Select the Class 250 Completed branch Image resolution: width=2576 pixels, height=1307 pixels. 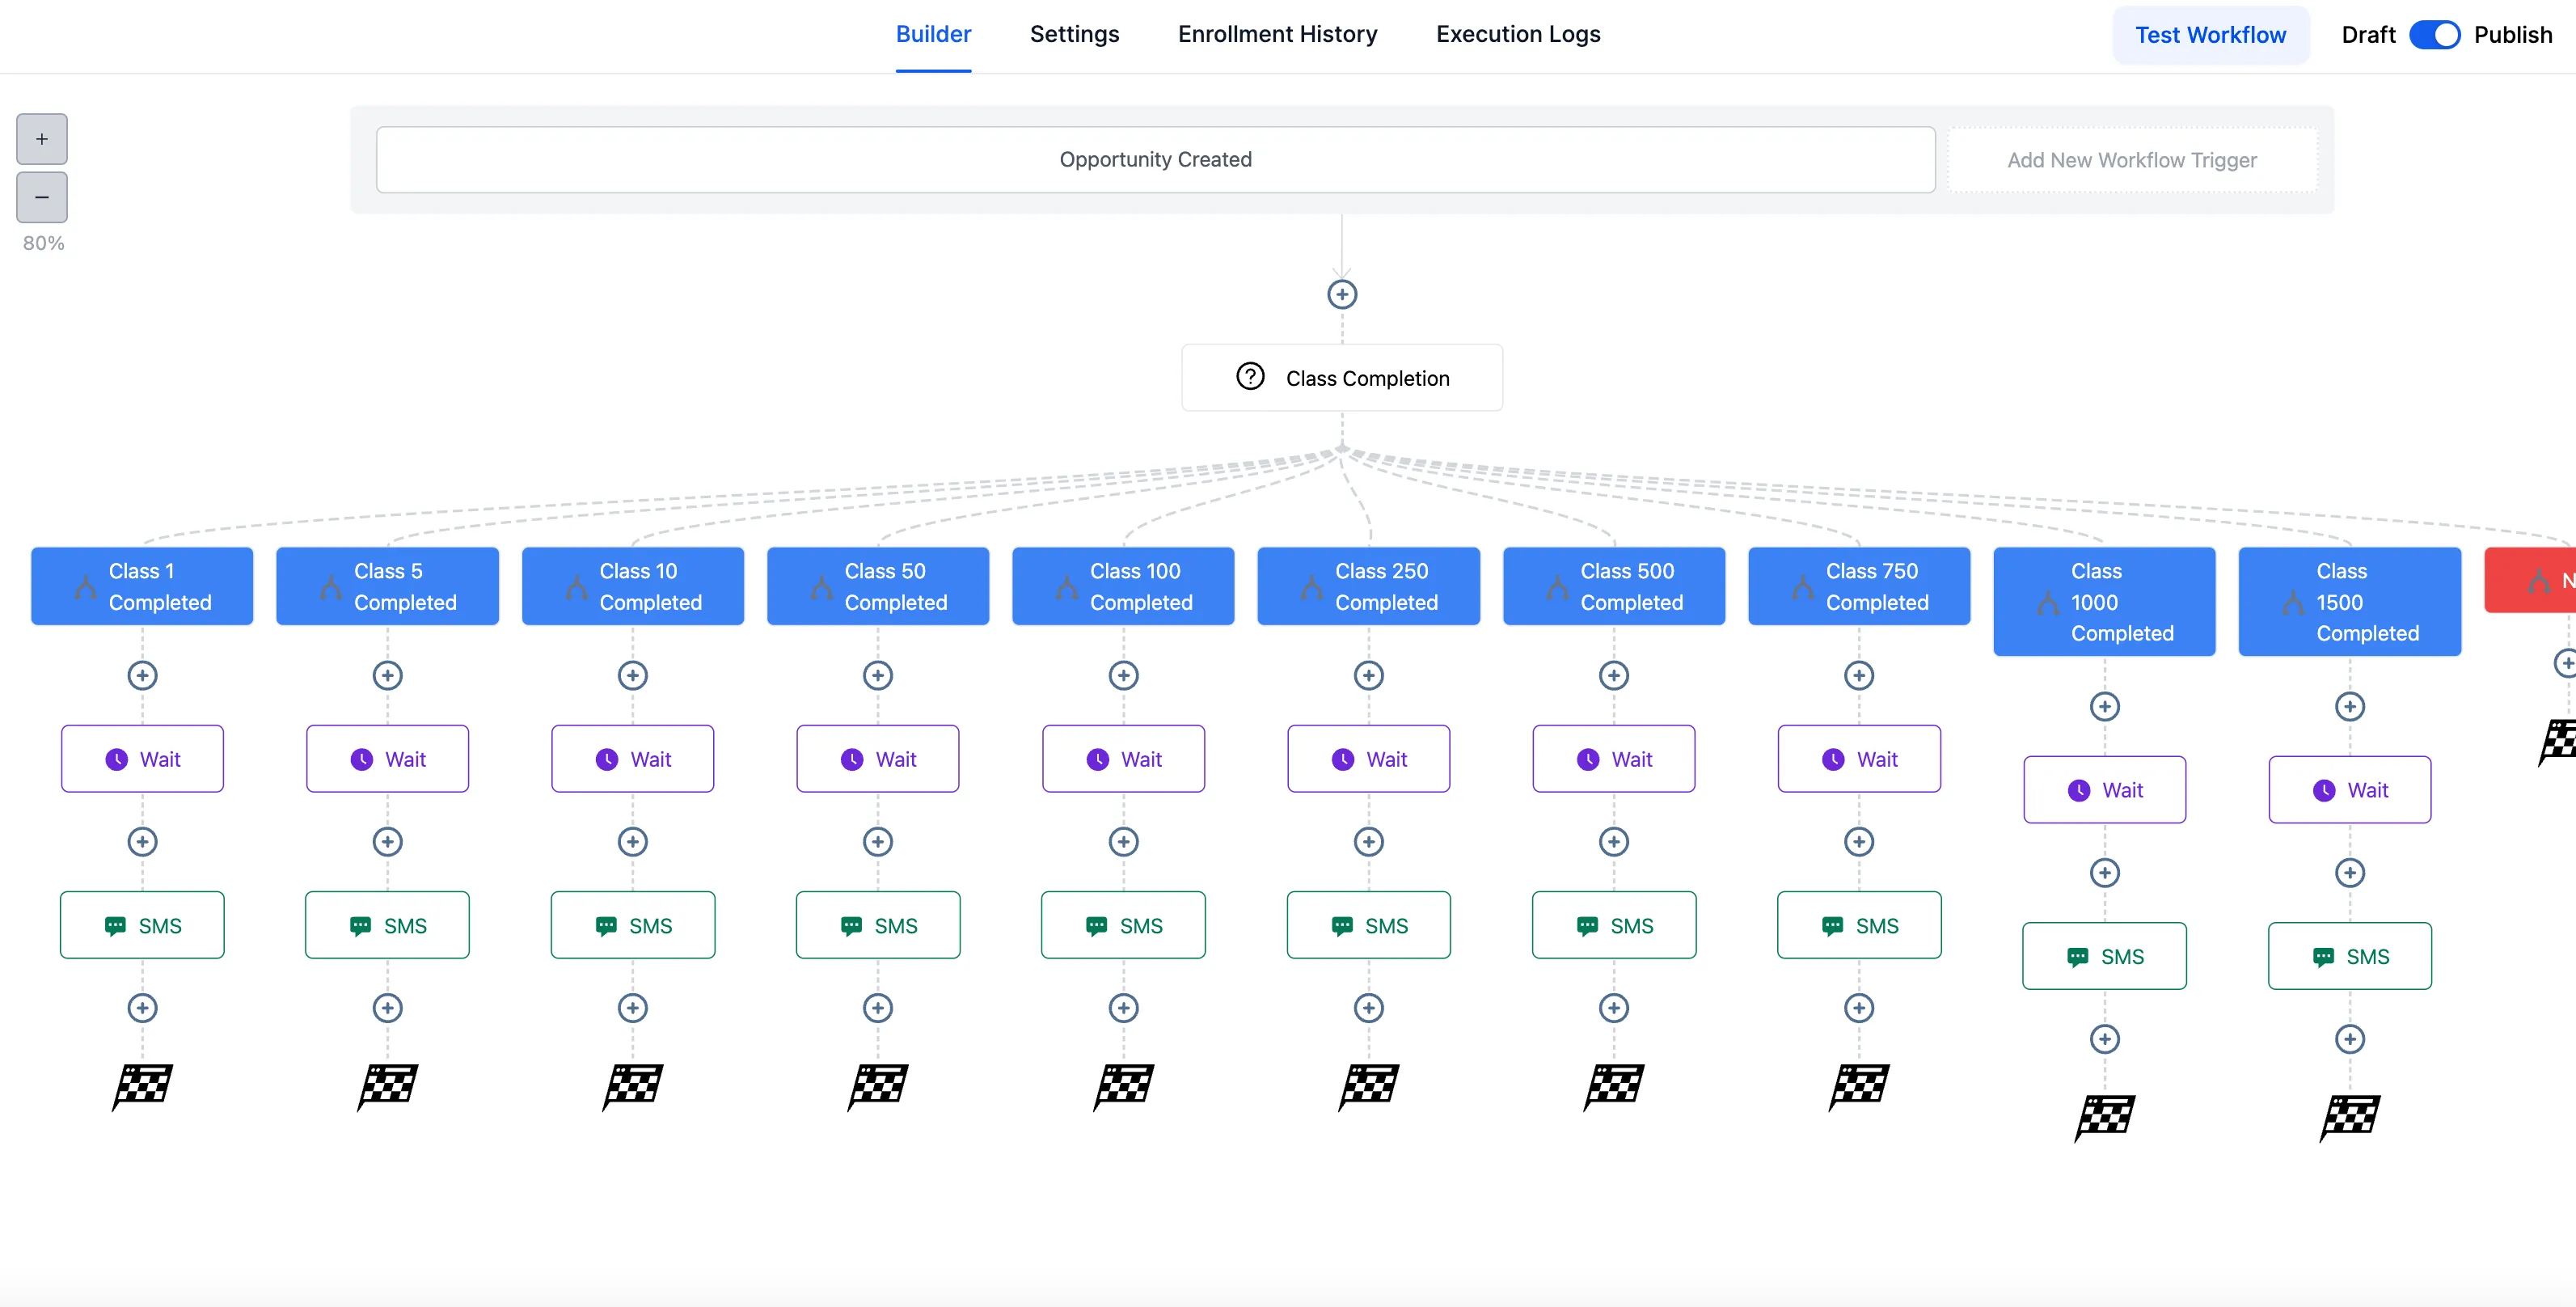[1369, 586]
